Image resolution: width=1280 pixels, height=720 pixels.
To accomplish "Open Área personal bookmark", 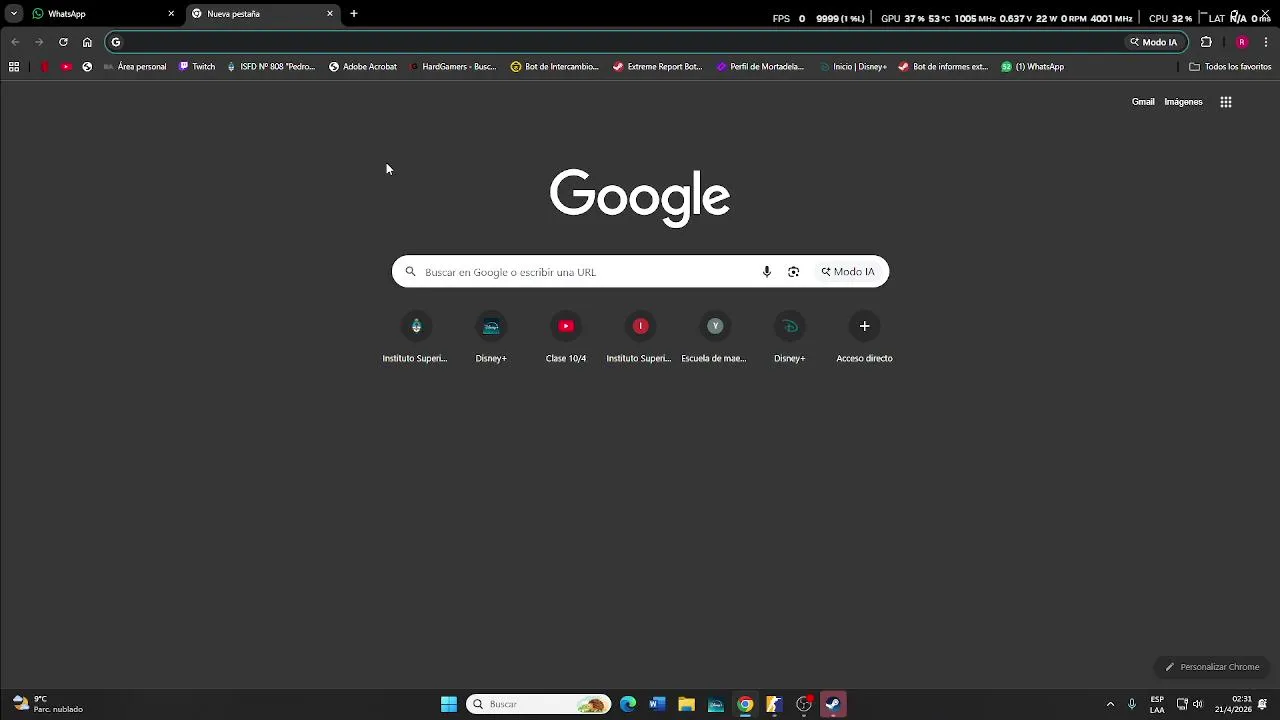I will [135, 67].
